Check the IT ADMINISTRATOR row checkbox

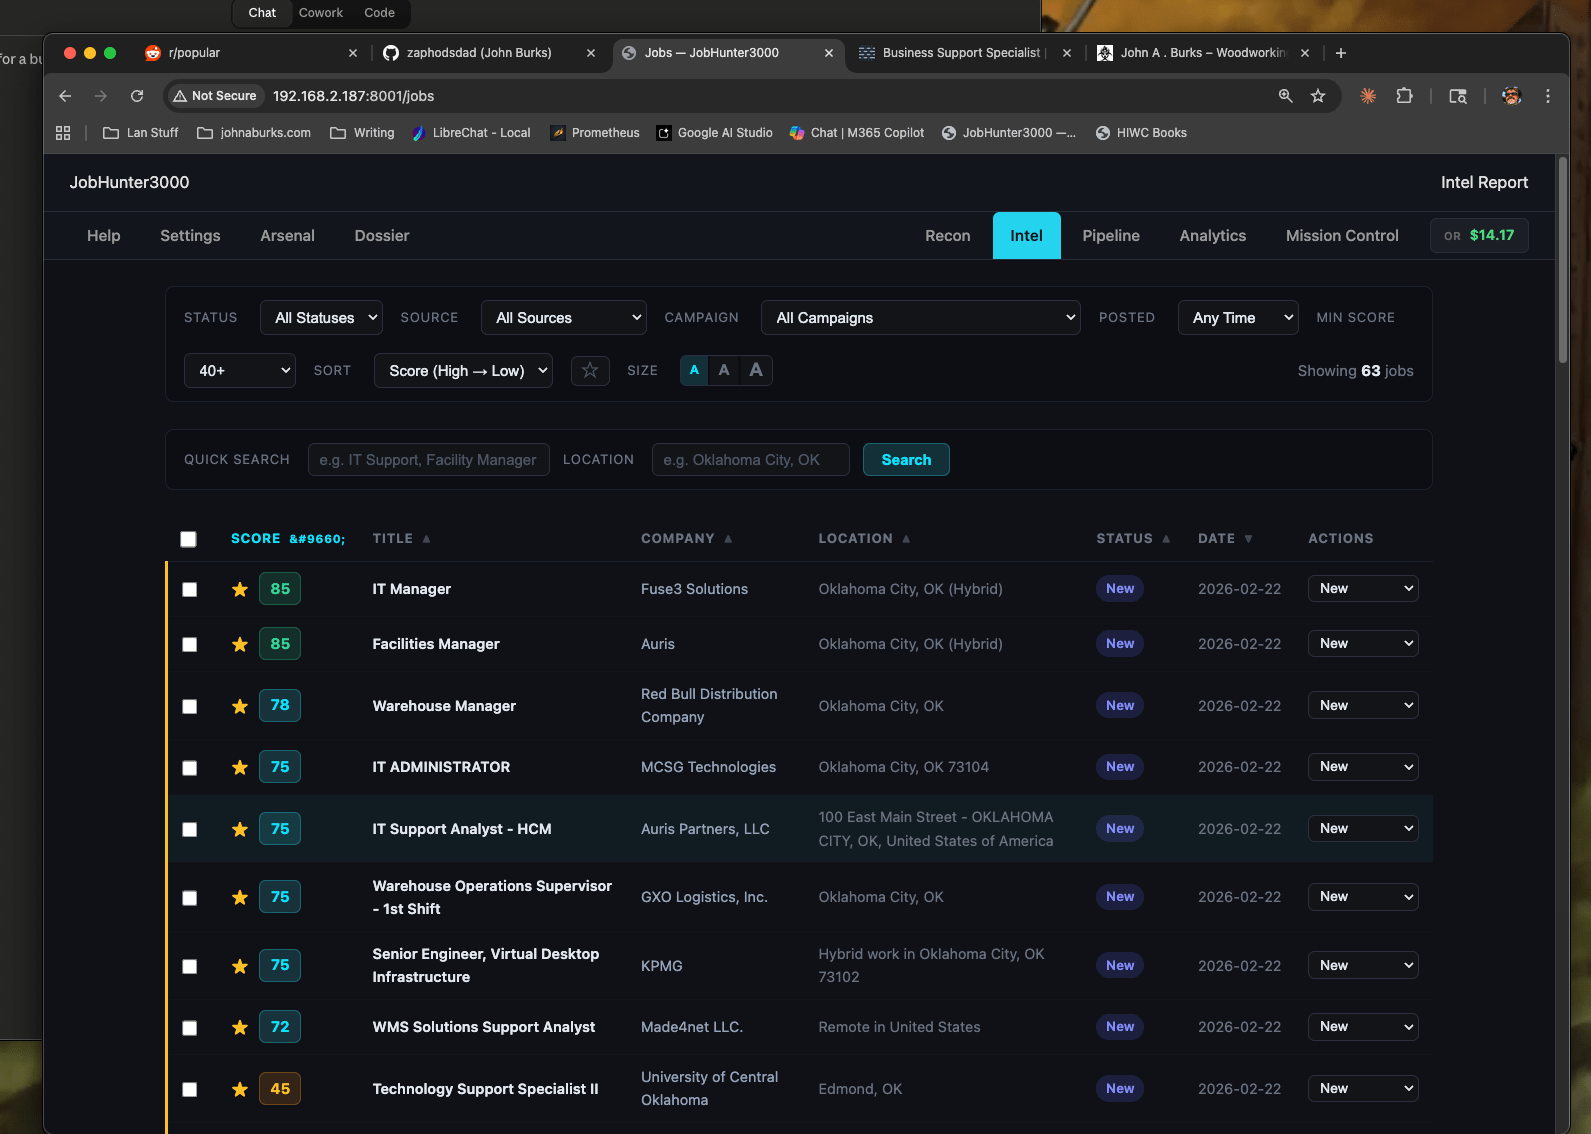pyautogui.click(x=189, y=768)
